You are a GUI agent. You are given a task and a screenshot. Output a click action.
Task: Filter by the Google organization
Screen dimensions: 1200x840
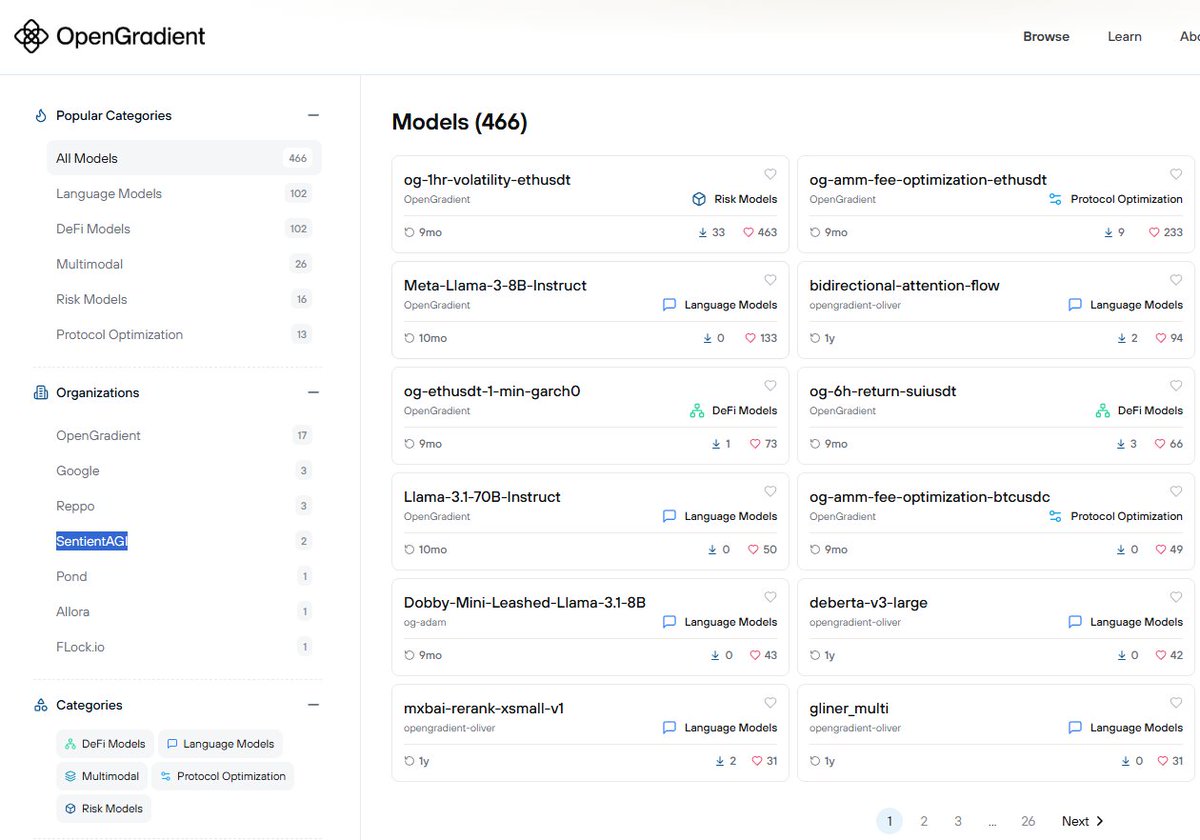[184, 471]
